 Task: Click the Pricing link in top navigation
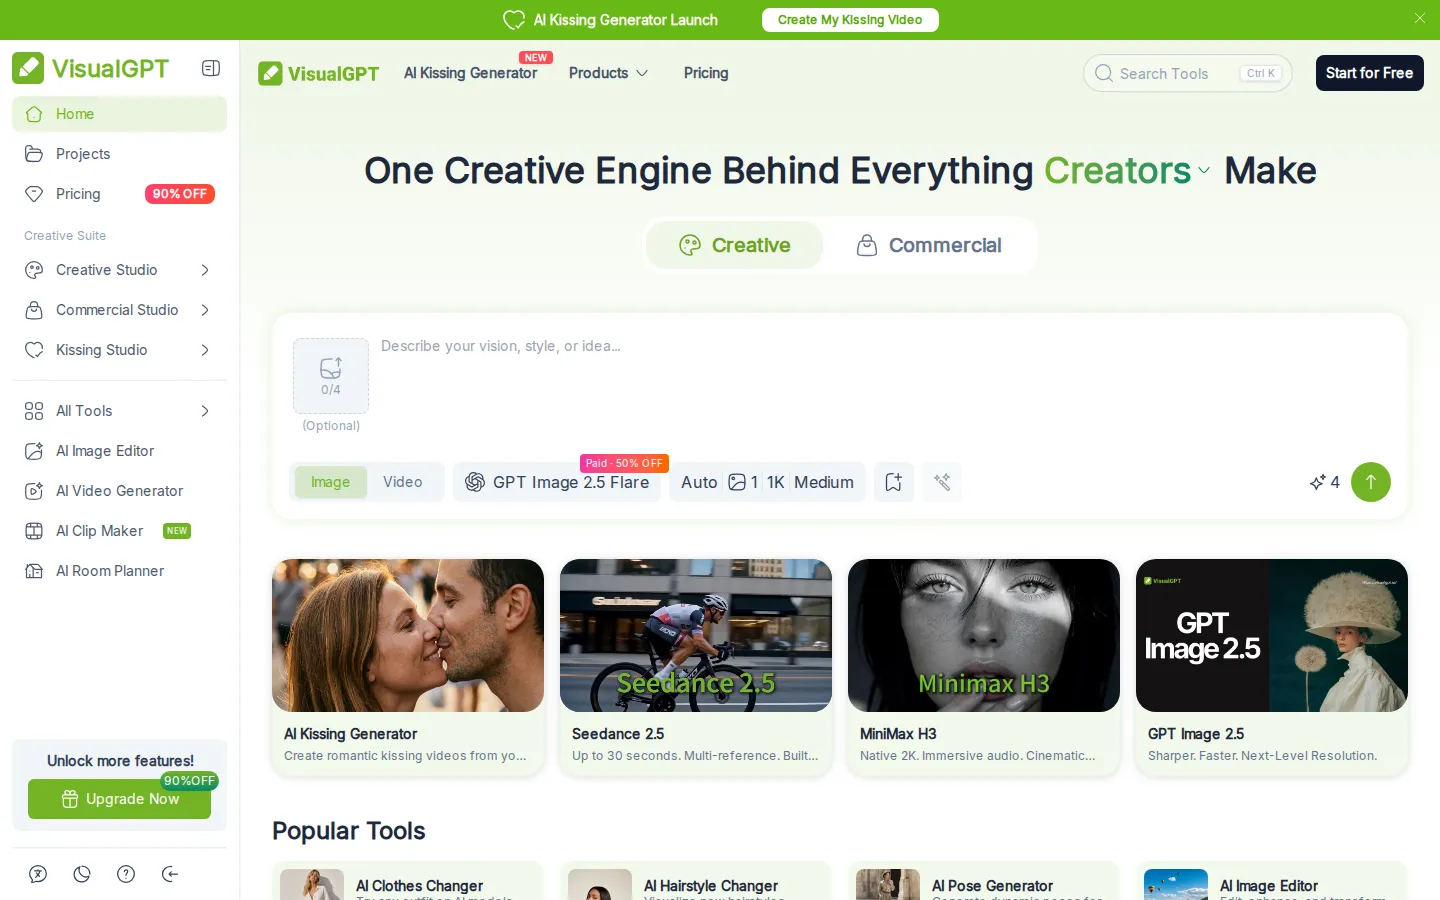706,73
